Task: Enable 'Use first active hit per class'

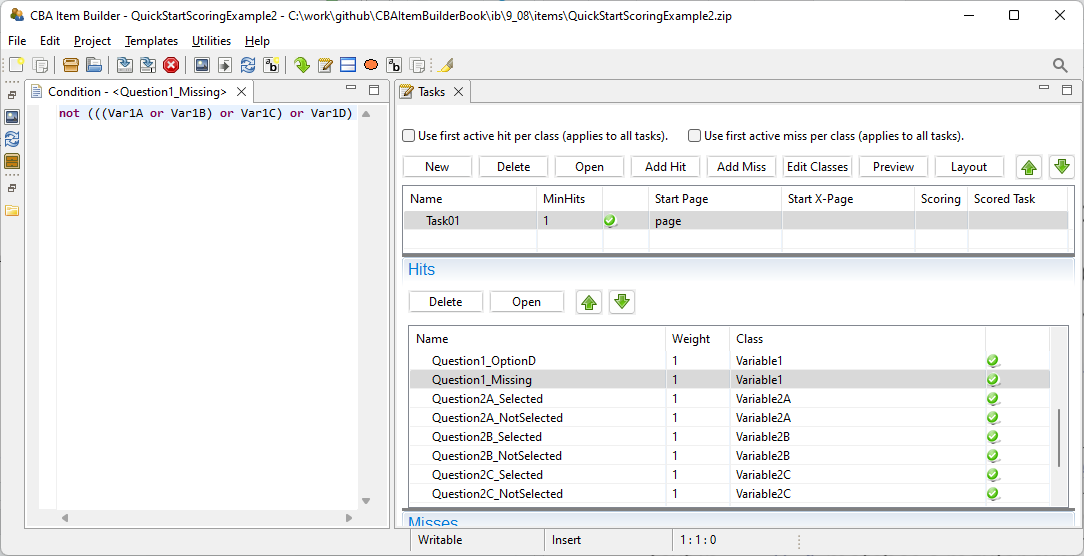Action: [x=409, y=136]
